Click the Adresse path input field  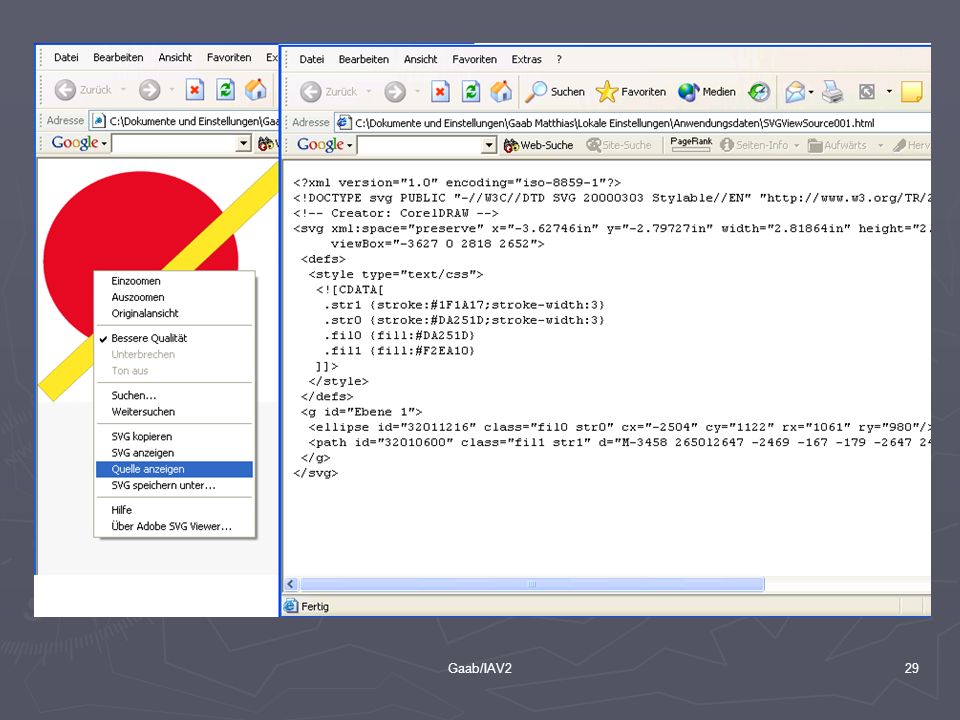632,122
